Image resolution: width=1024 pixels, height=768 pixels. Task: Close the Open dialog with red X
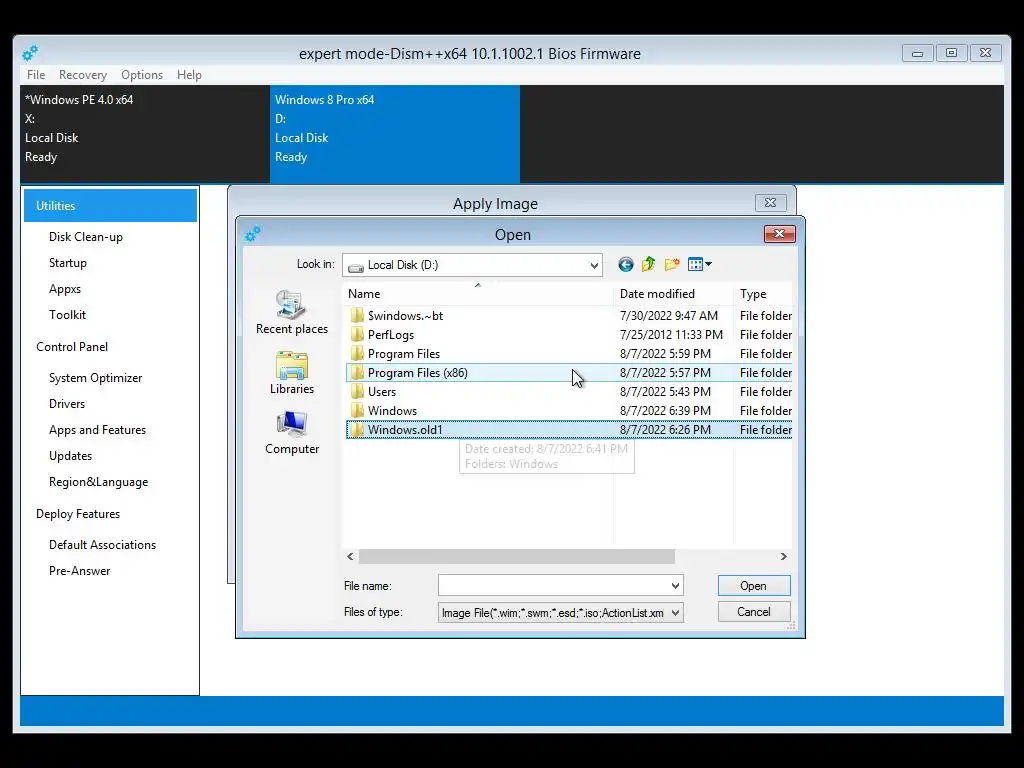click(x=780, y=234)
